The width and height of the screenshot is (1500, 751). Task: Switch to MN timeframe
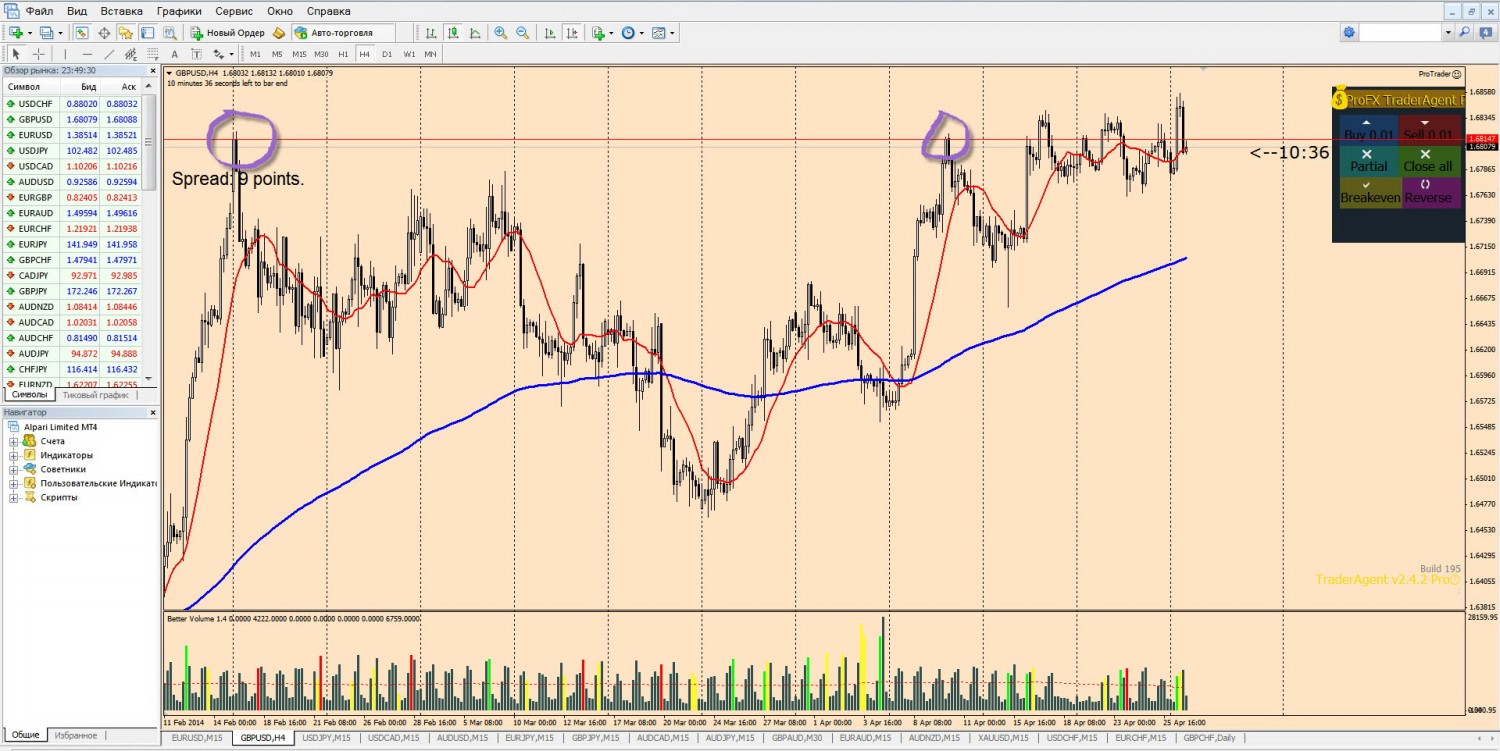pos(430,54)
